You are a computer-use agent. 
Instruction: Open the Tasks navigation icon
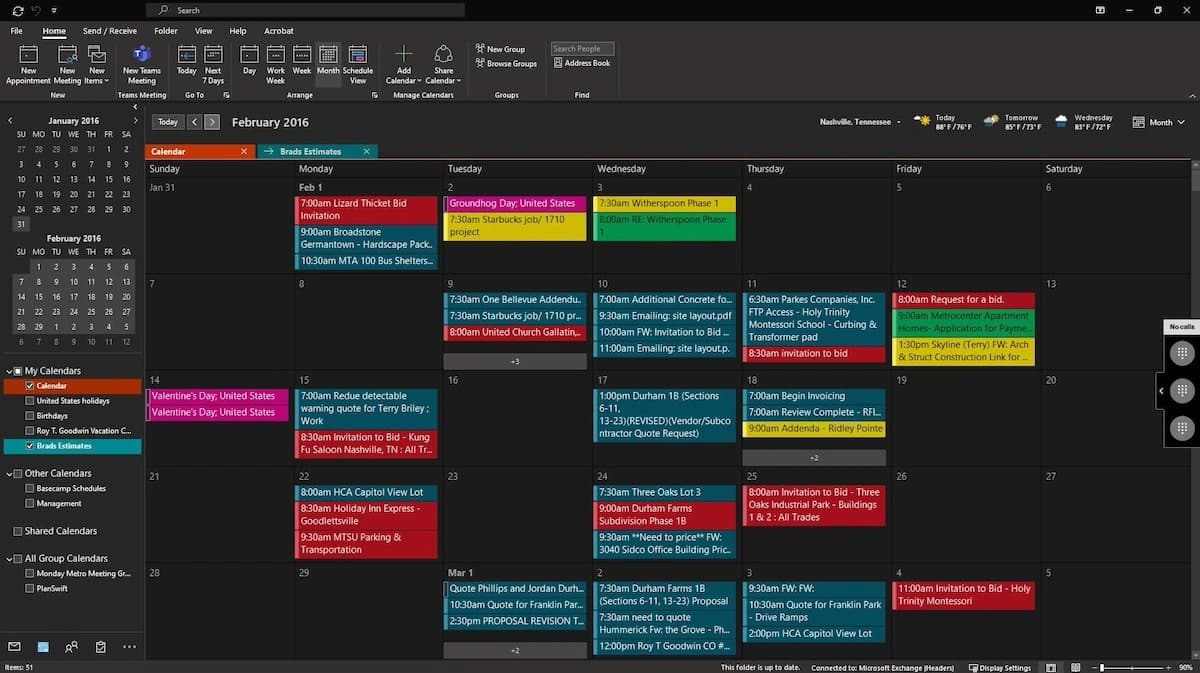pyautogui.click(x=101, y=647)
